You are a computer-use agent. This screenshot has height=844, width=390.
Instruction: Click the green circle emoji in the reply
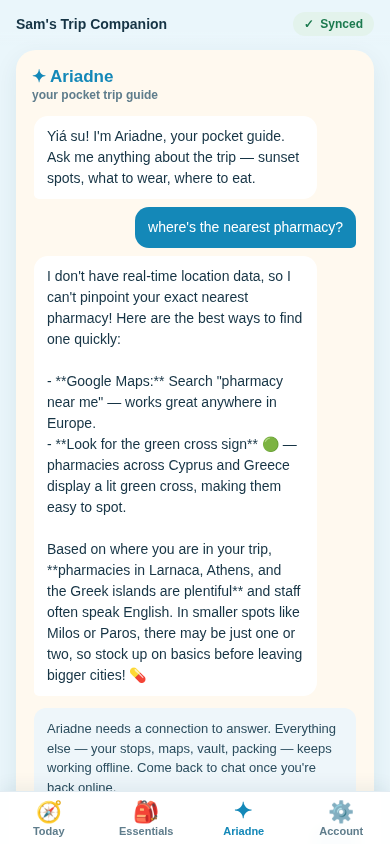[271, 445]
